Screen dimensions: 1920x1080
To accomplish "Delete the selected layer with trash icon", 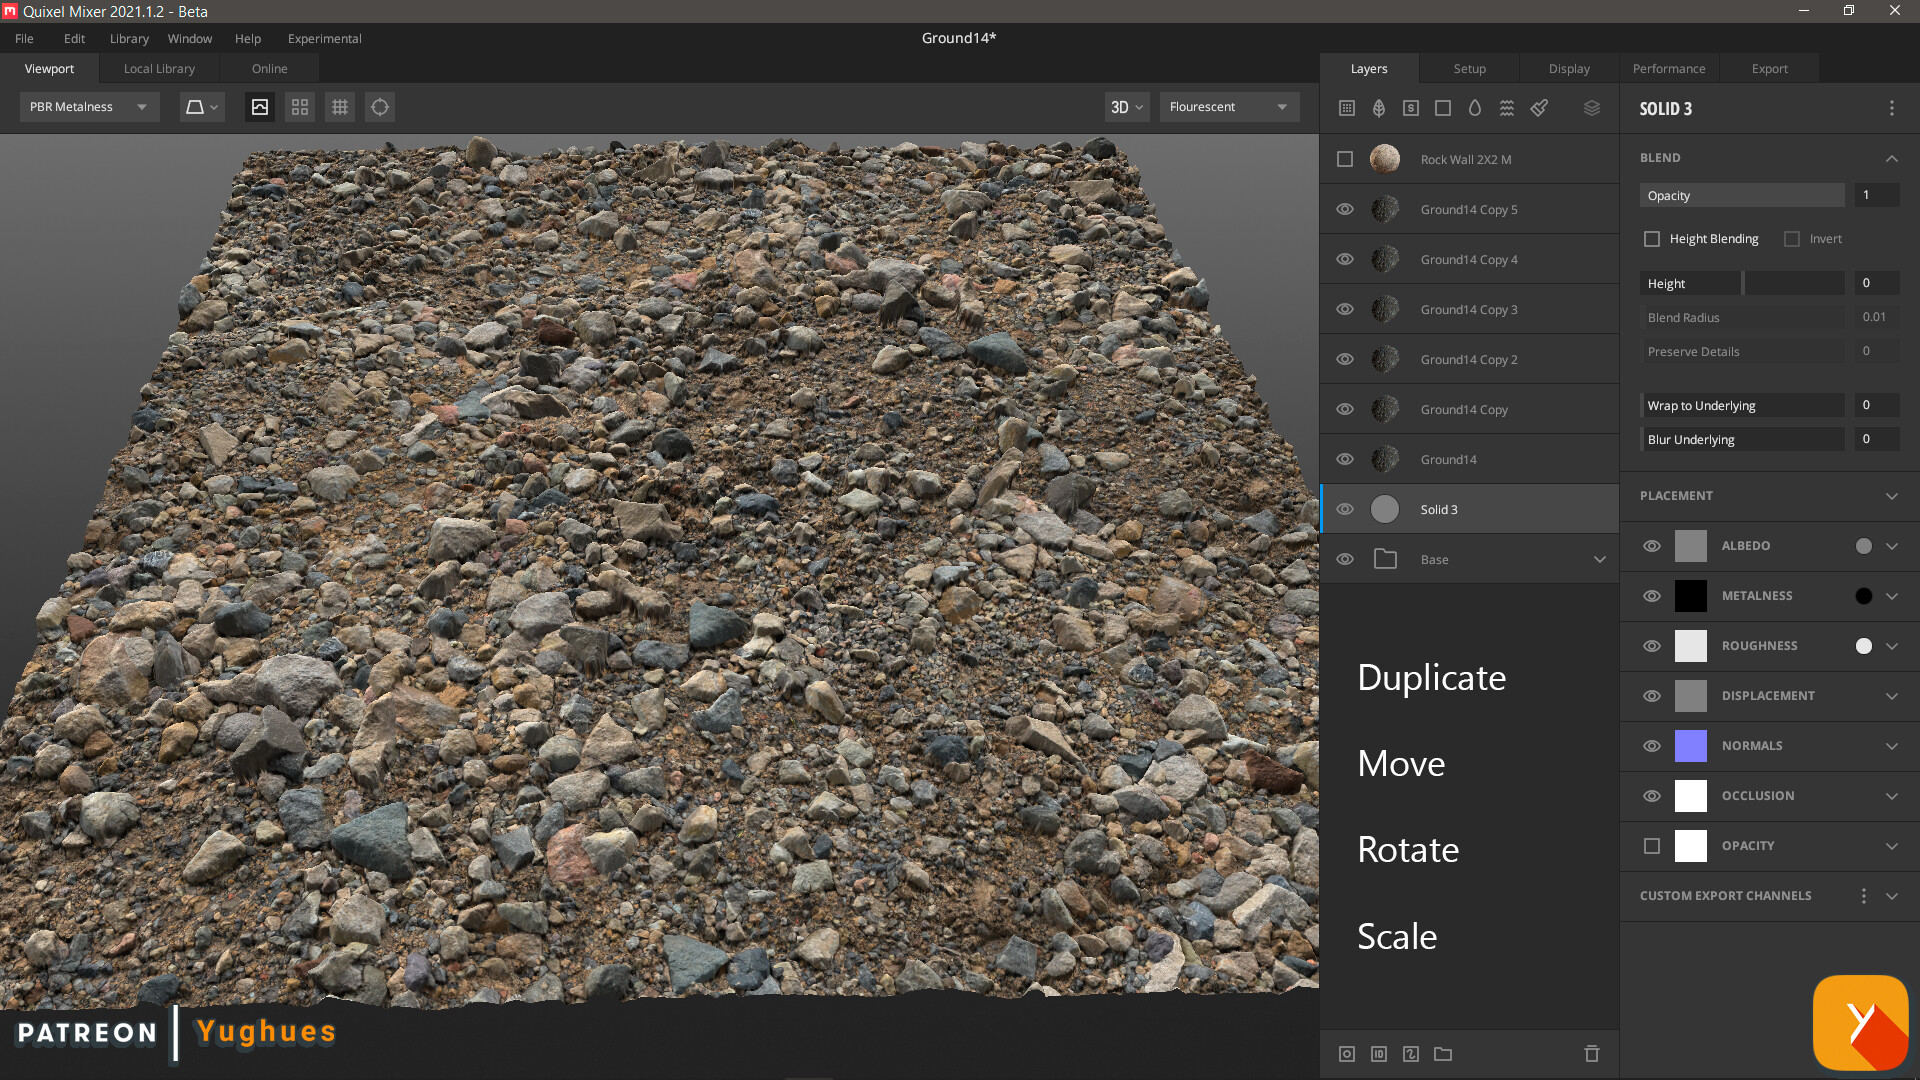I will pos(1591,1054).
